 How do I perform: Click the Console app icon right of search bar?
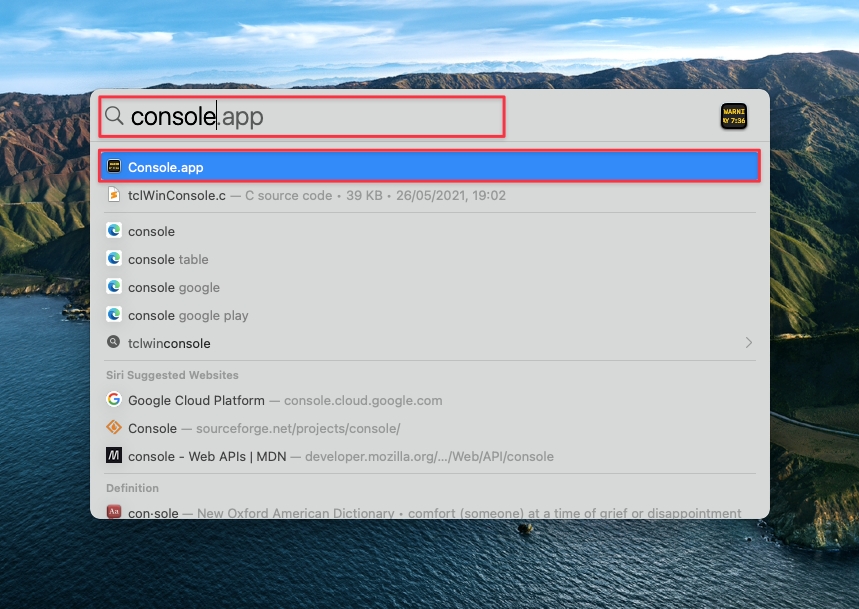[733, 116]
